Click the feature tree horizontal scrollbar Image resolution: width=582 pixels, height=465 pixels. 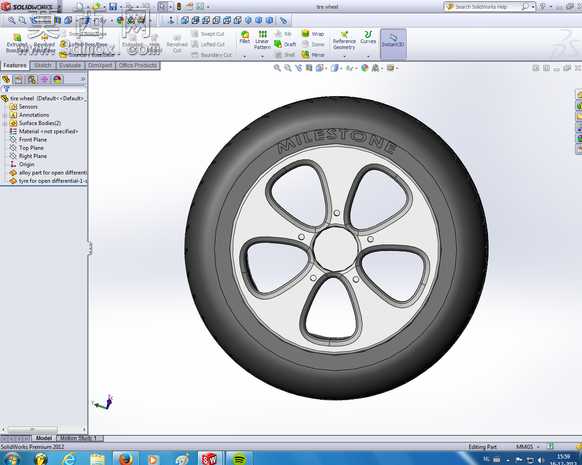click(32, 429)
